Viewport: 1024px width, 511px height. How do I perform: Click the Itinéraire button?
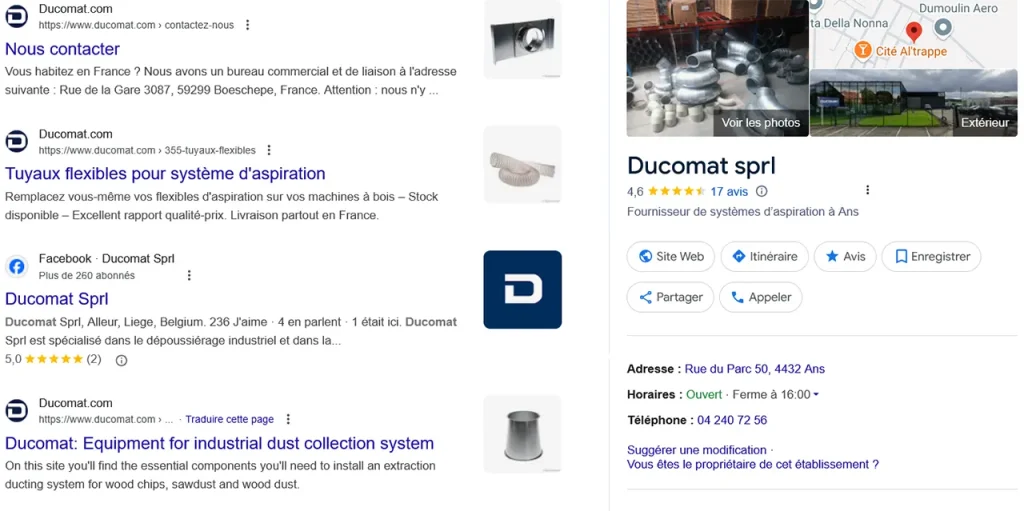[764, 257]
